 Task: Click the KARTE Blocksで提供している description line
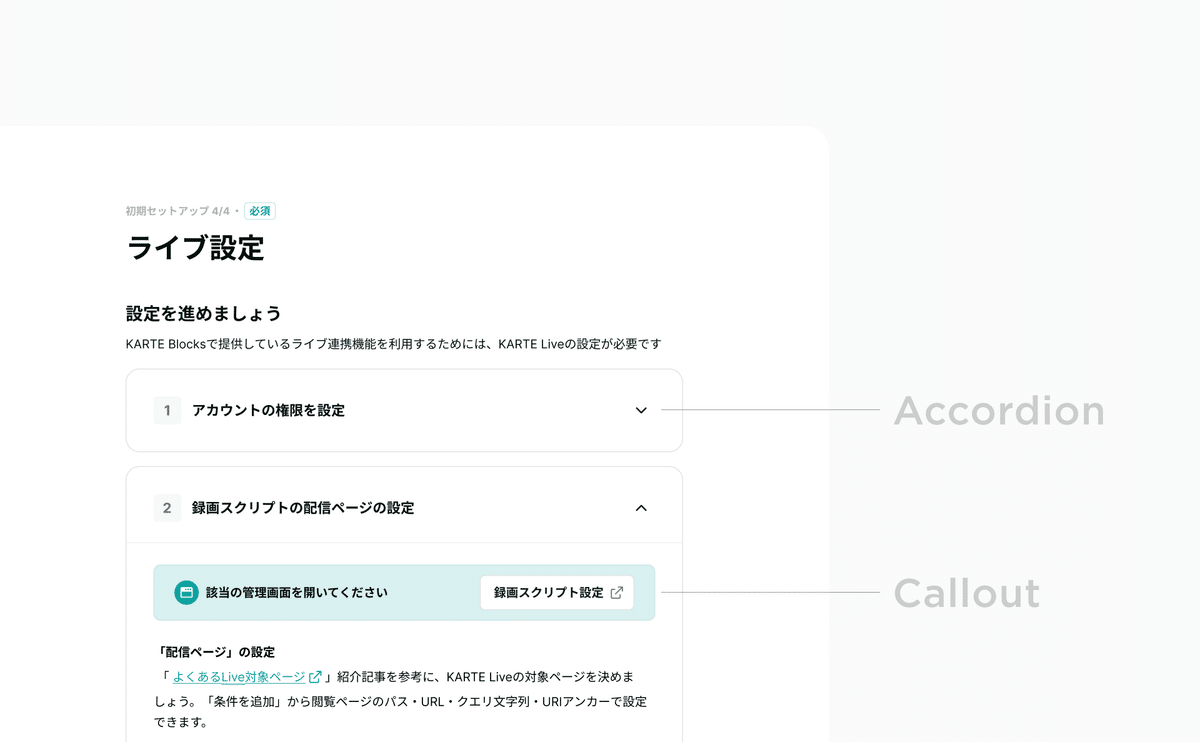[394, 344]
